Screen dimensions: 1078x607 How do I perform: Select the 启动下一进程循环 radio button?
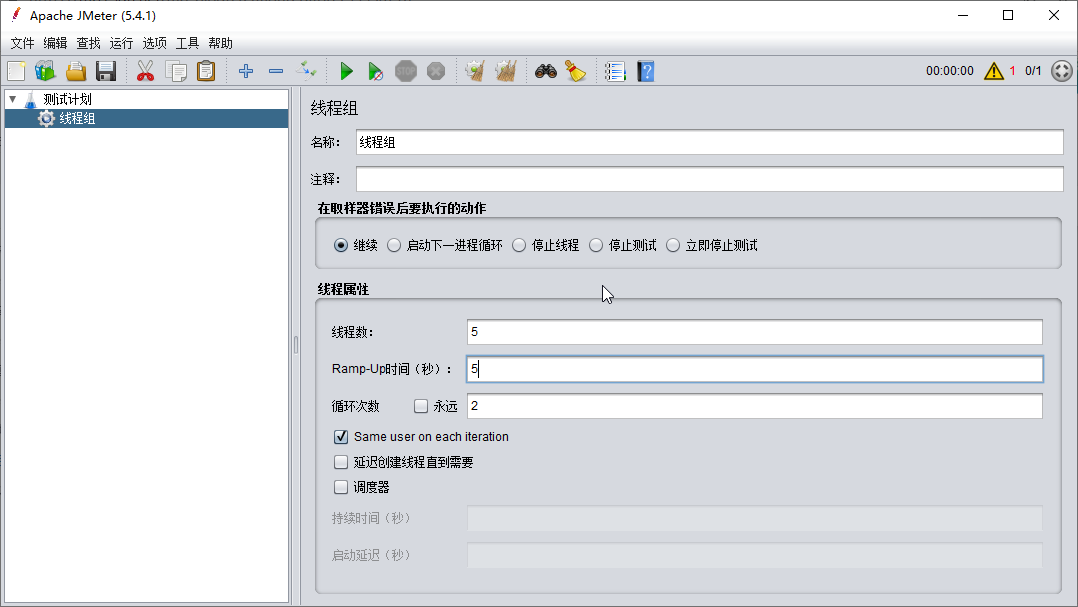pos(393,245)
